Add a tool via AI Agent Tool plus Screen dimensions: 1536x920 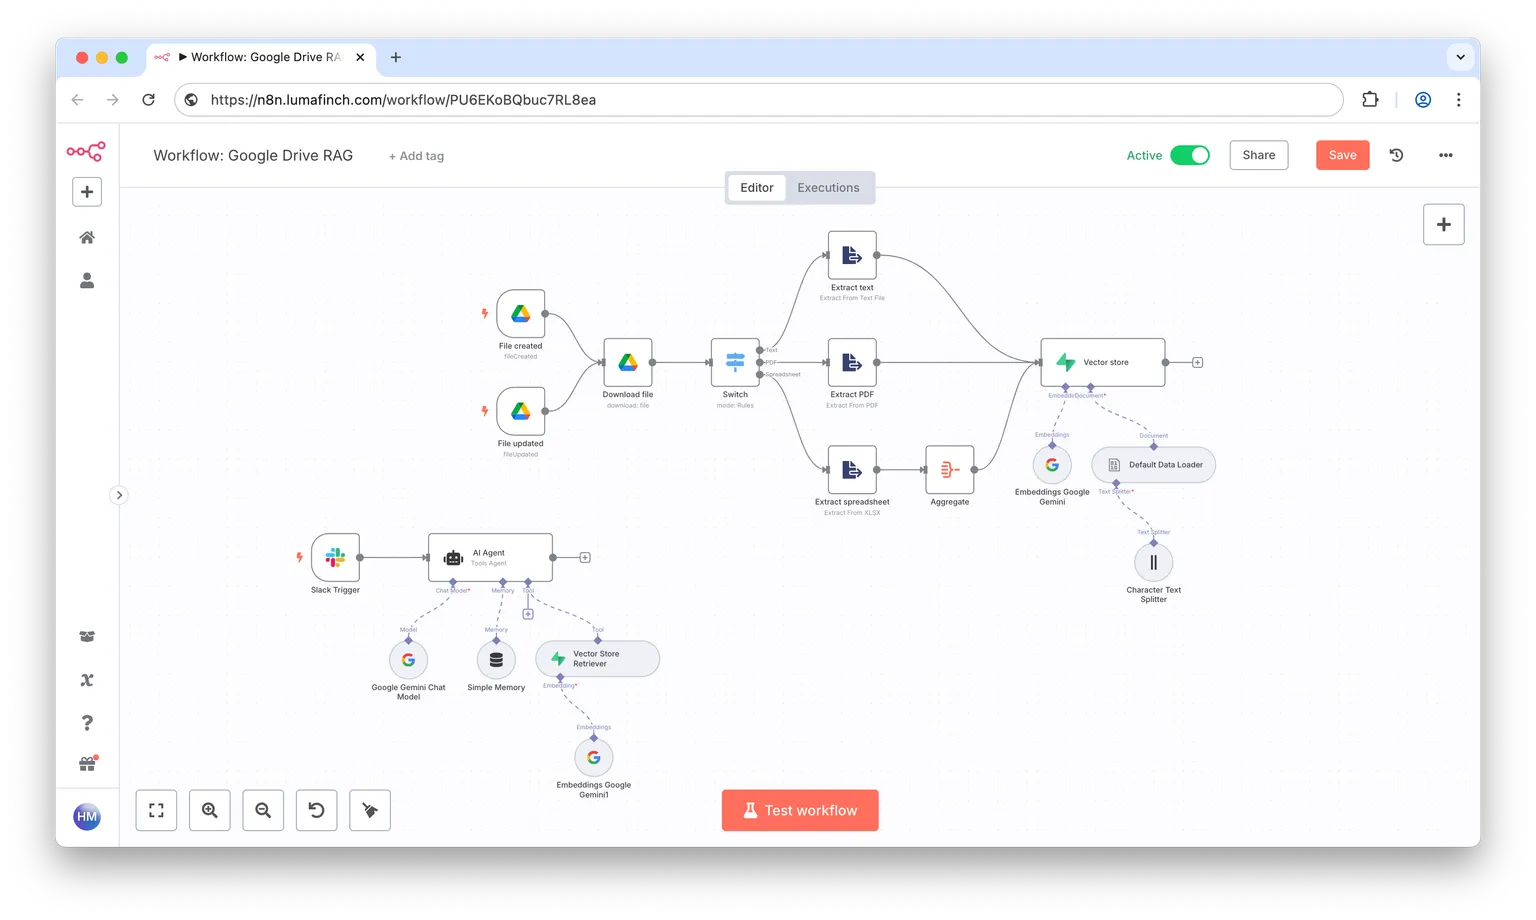[x=528, y=614]
